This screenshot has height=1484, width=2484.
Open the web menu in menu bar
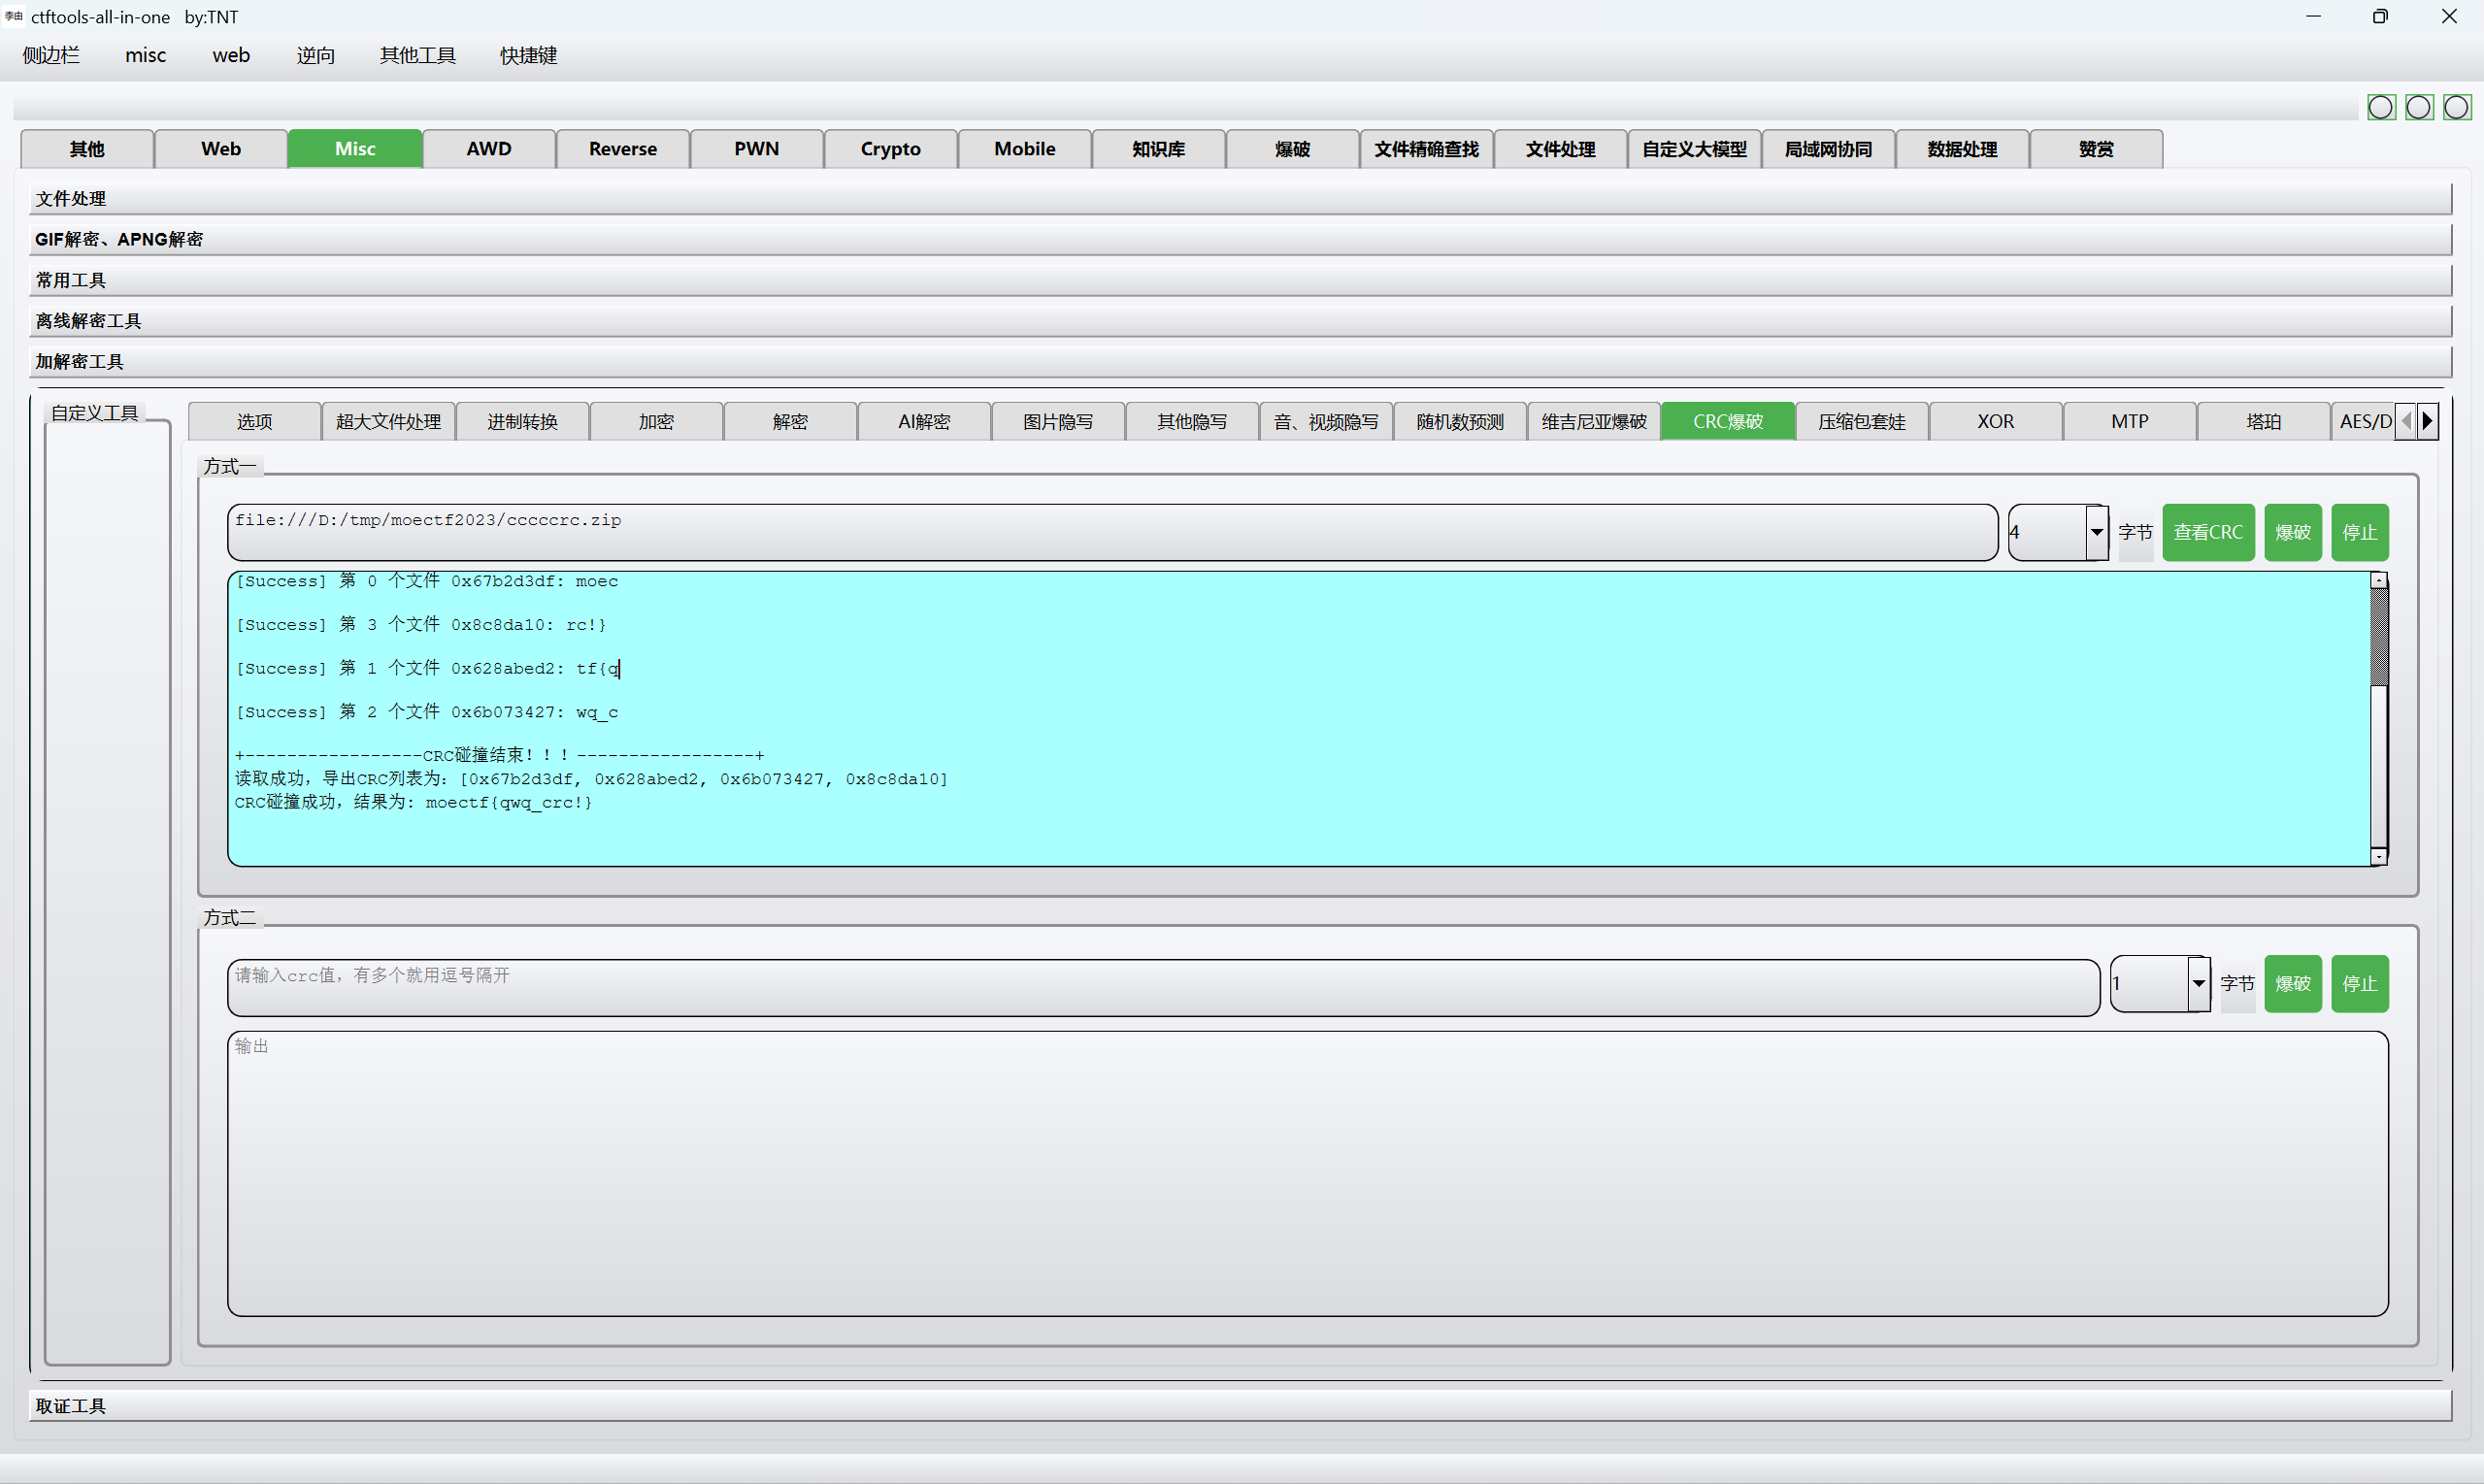click(231, 55)
